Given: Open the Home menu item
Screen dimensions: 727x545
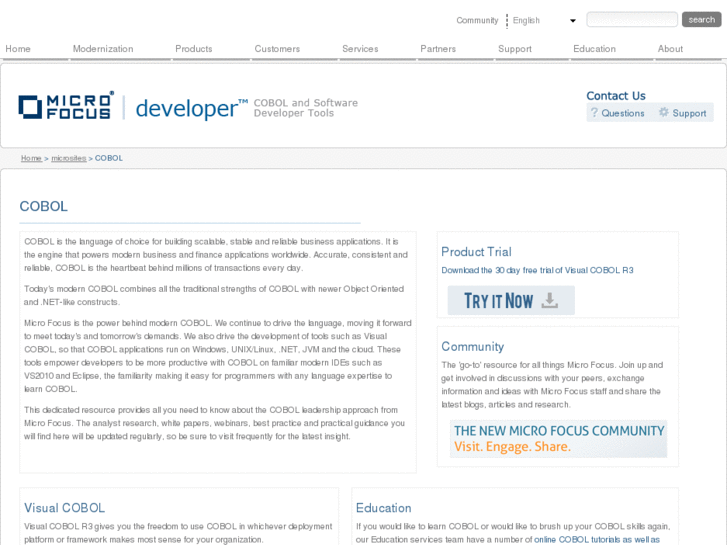Looking at the screenshot, I should point(18,49).
